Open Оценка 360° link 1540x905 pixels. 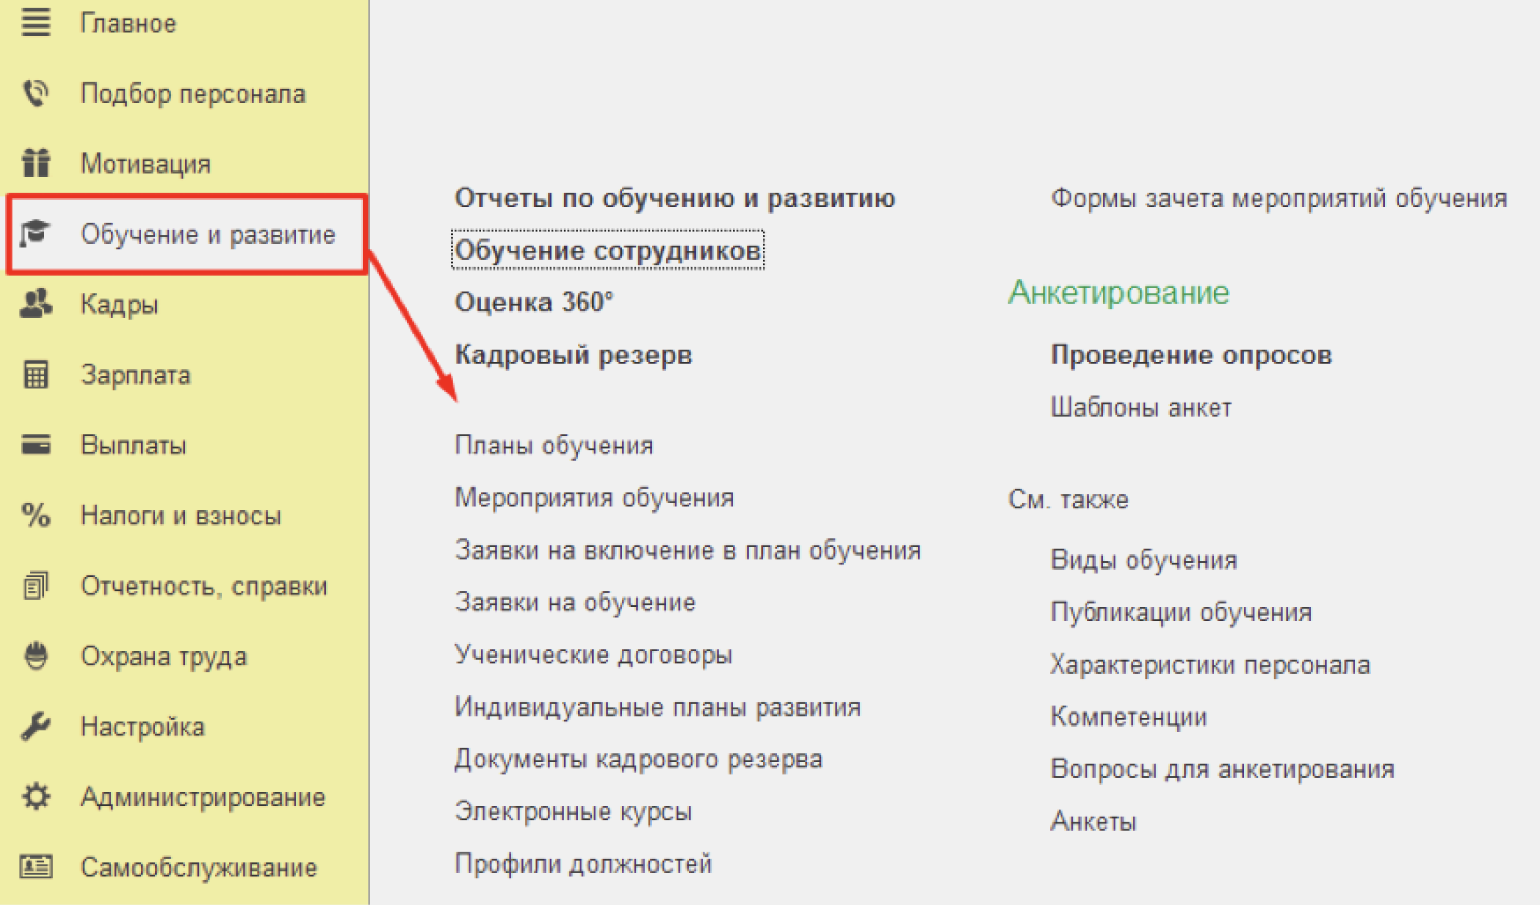click(534, 302)
